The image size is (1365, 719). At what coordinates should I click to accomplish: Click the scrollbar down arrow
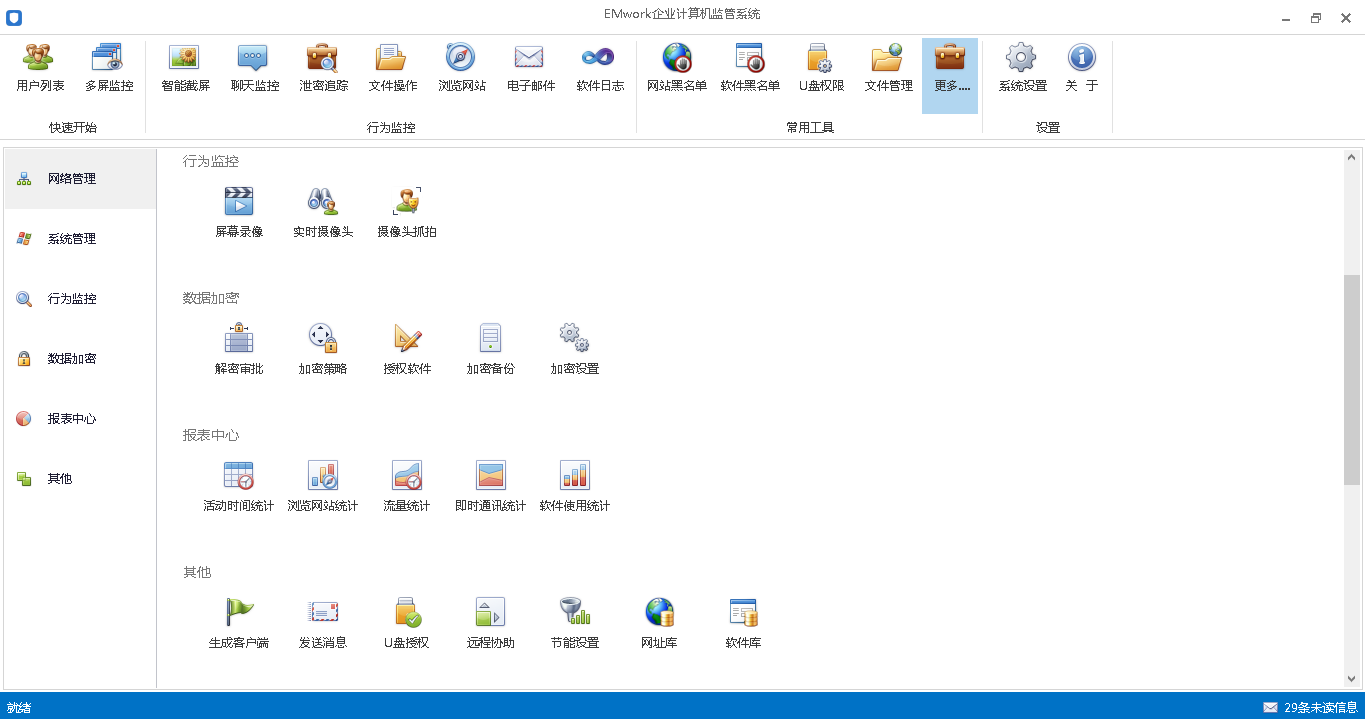(1352, 679)
